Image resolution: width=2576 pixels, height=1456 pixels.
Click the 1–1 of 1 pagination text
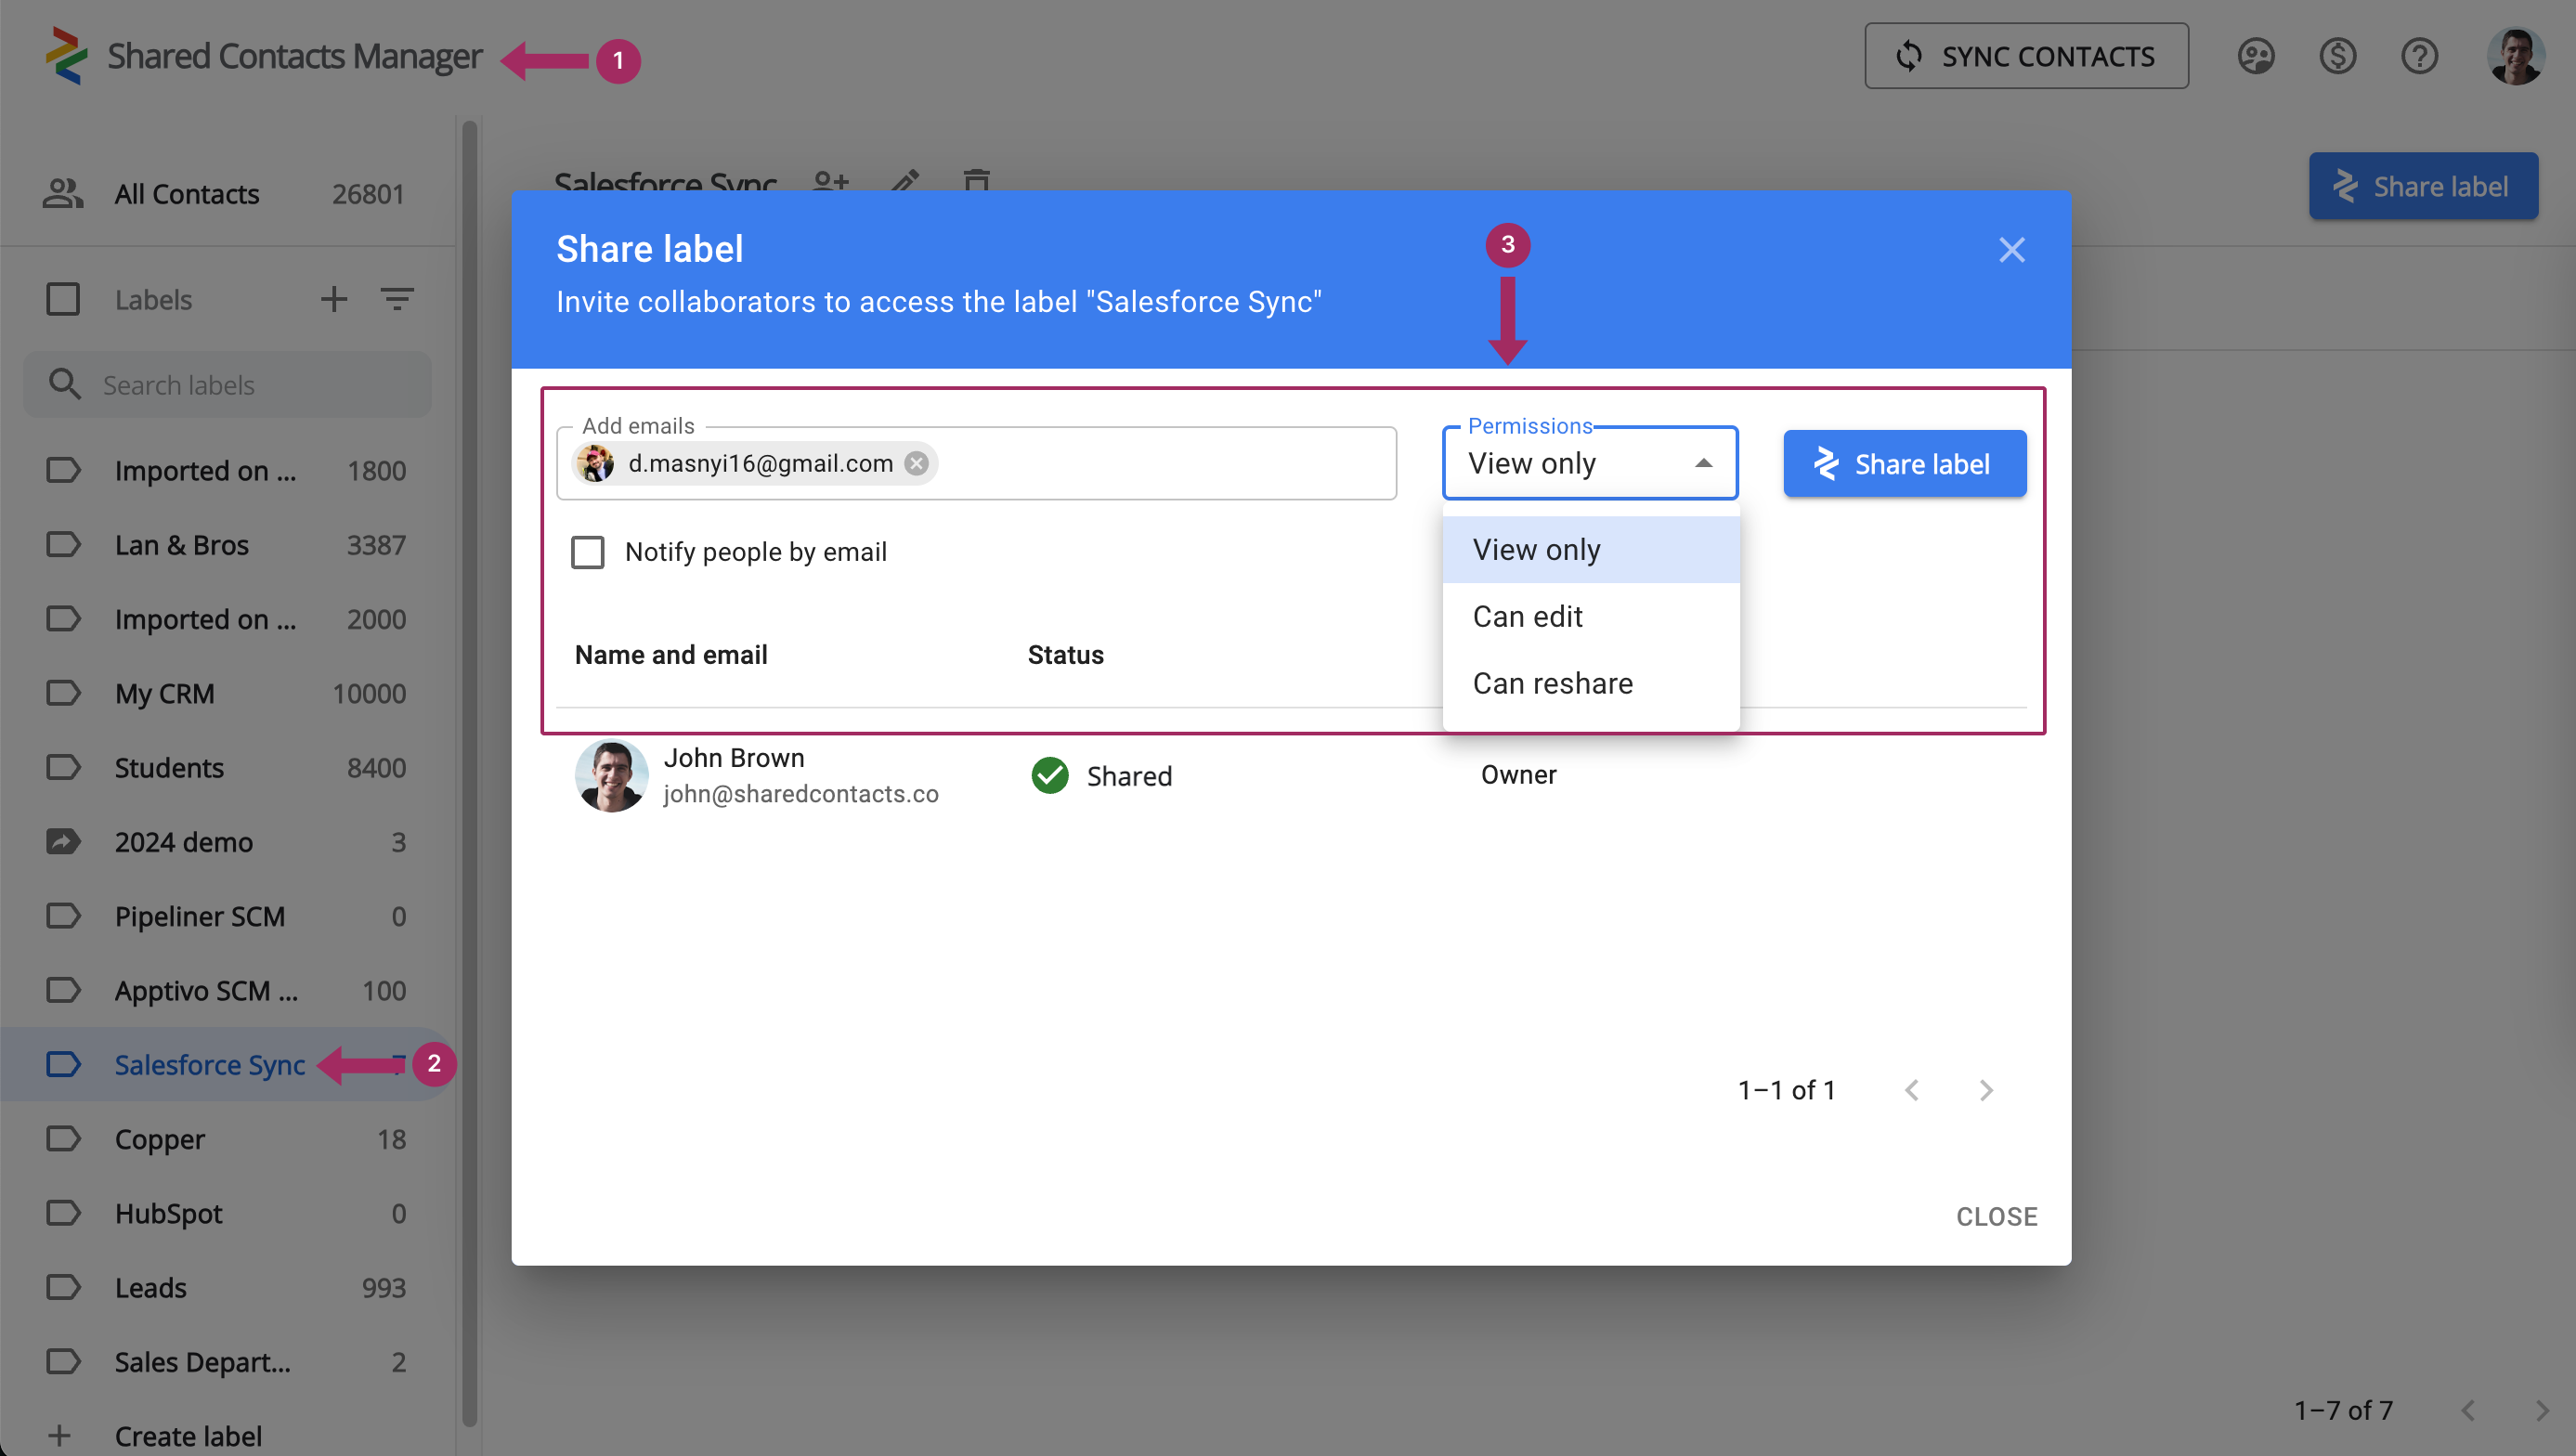tap(1786, 1090)
